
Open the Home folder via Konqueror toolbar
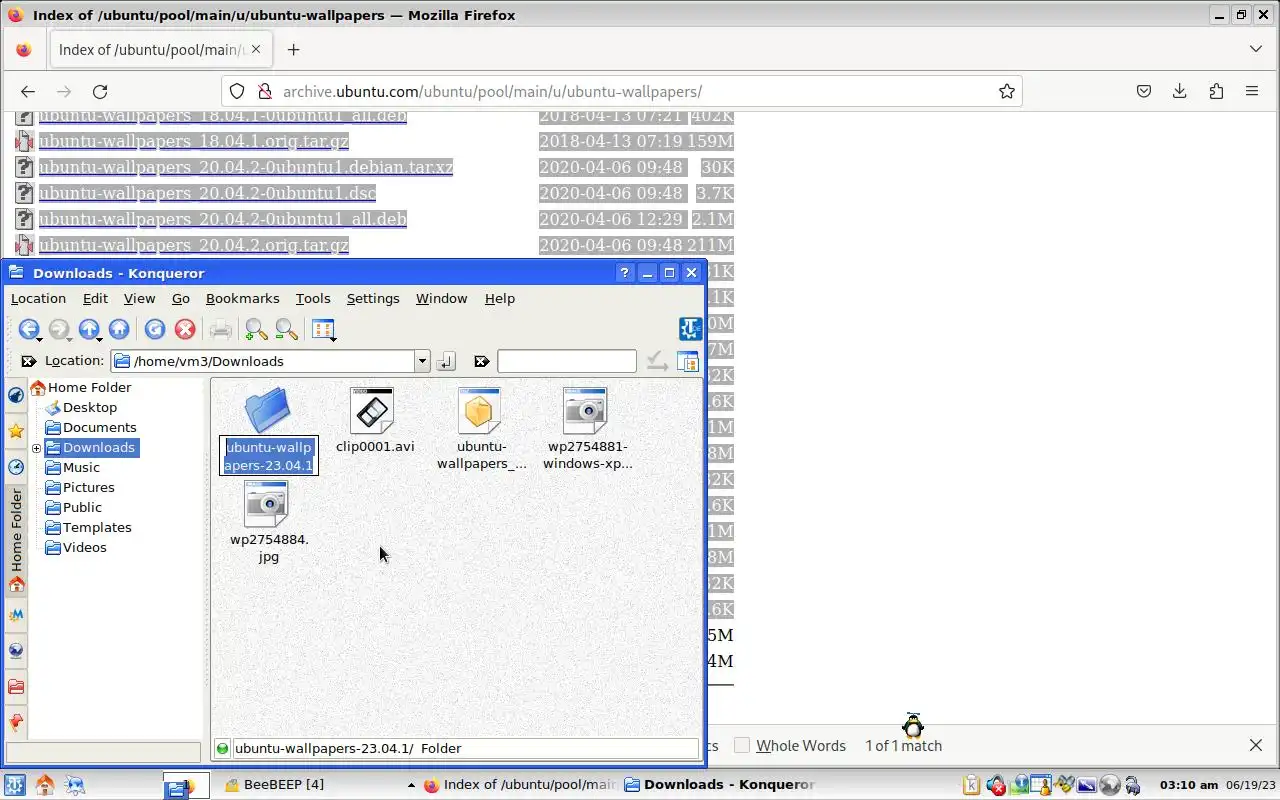coord(119,329)
